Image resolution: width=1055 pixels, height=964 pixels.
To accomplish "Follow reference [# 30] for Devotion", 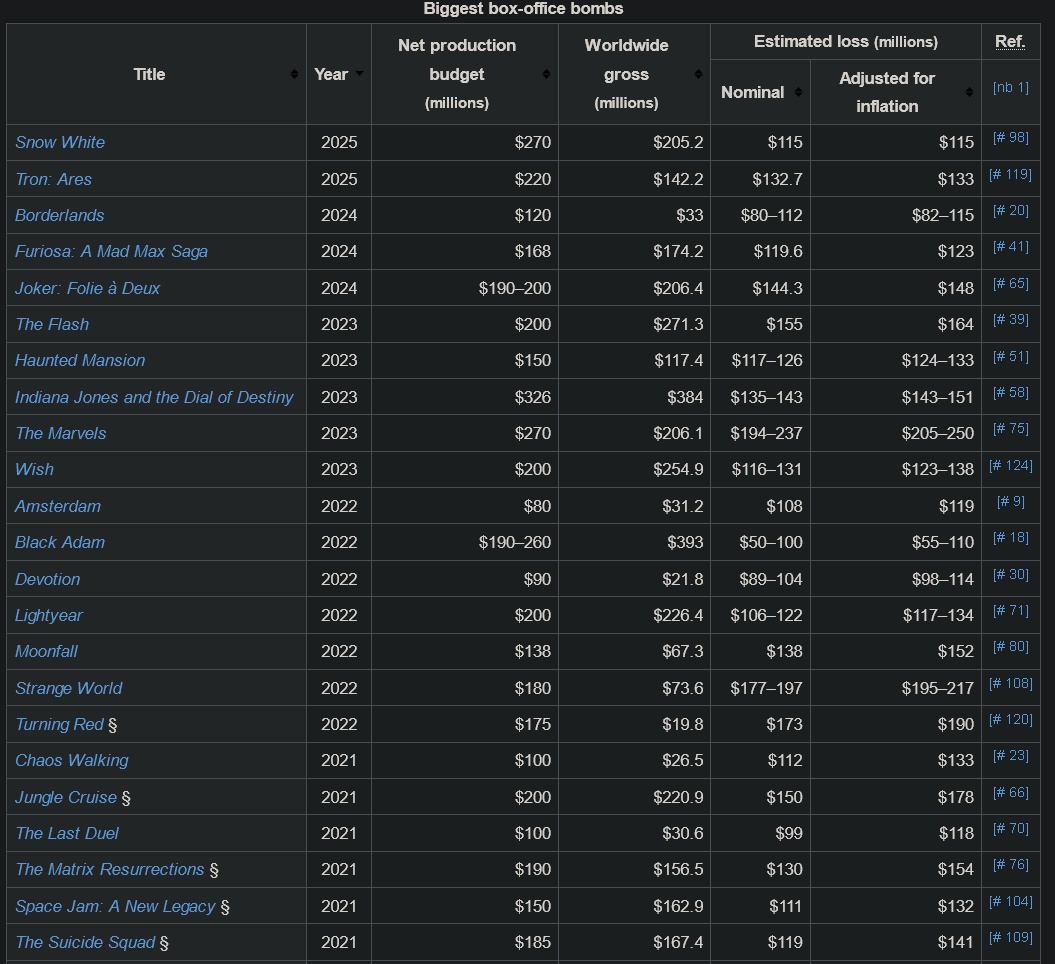I will (1011, 574).
